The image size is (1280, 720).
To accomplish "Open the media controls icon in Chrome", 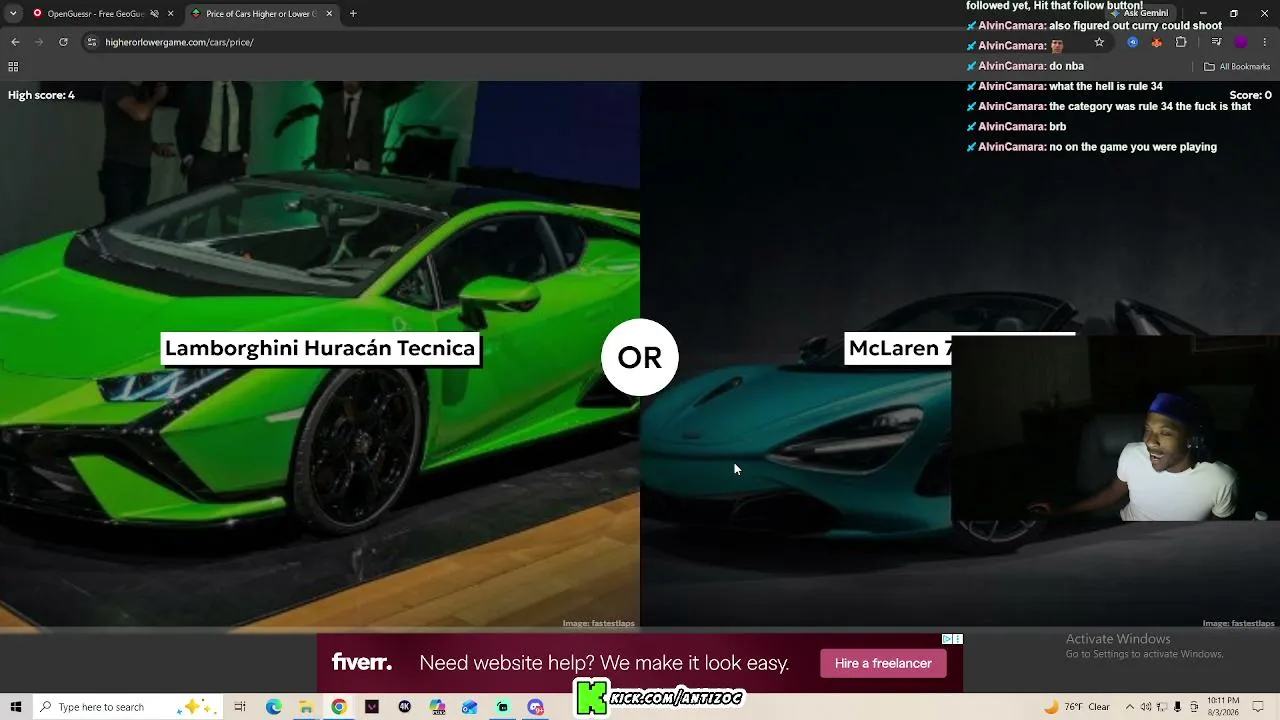I will click(1216, 42).
